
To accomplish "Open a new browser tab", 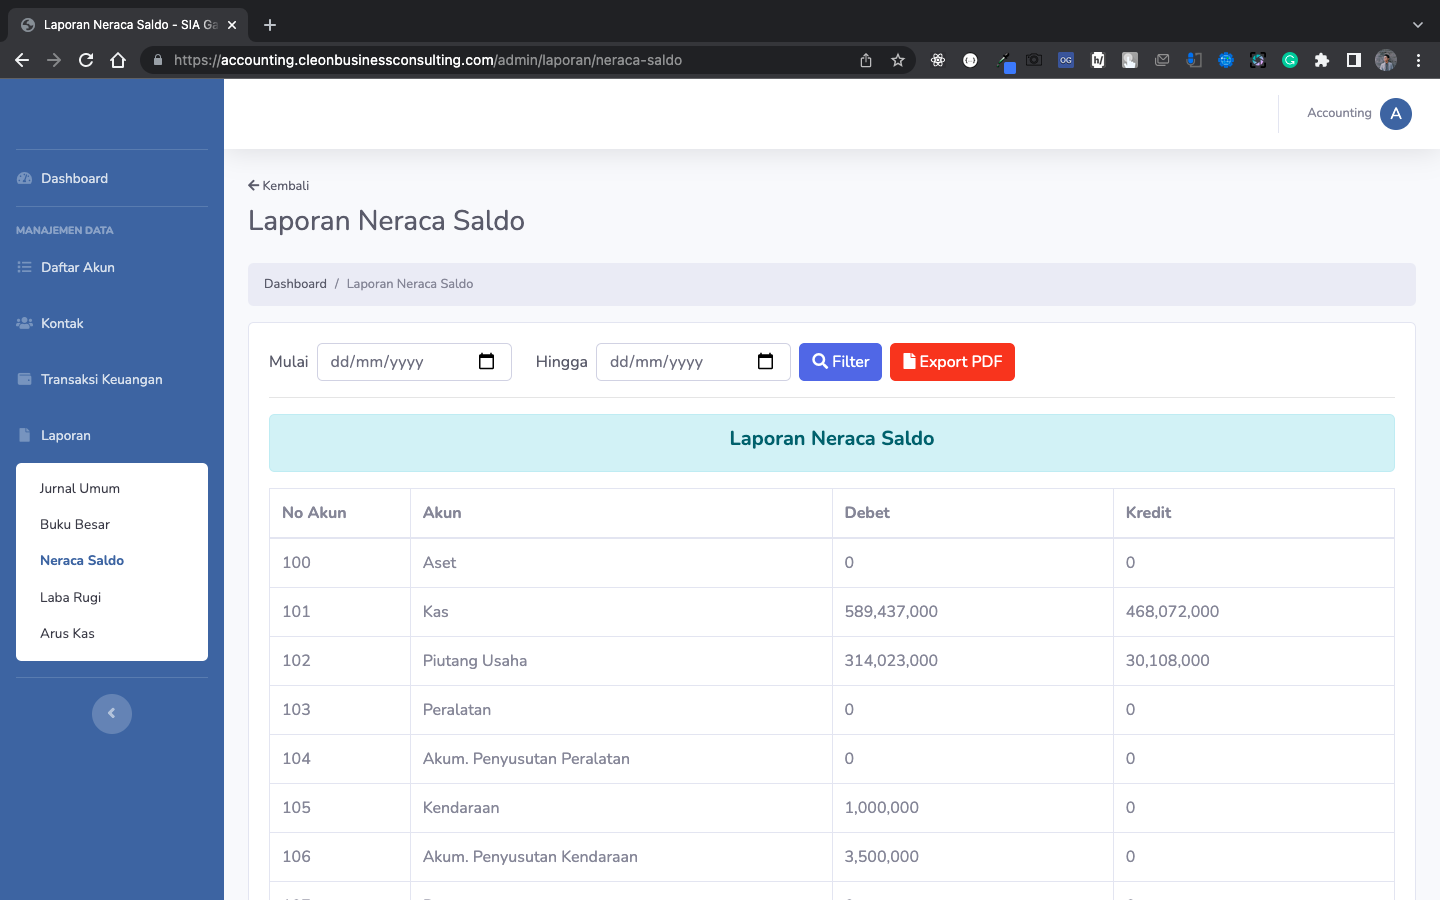I will (x=270, y=25).
